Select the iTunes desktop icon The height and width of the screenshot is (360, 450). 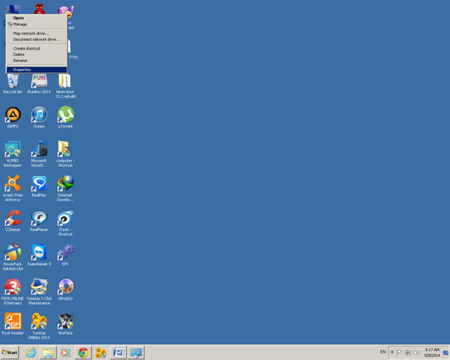coord(39,117)
